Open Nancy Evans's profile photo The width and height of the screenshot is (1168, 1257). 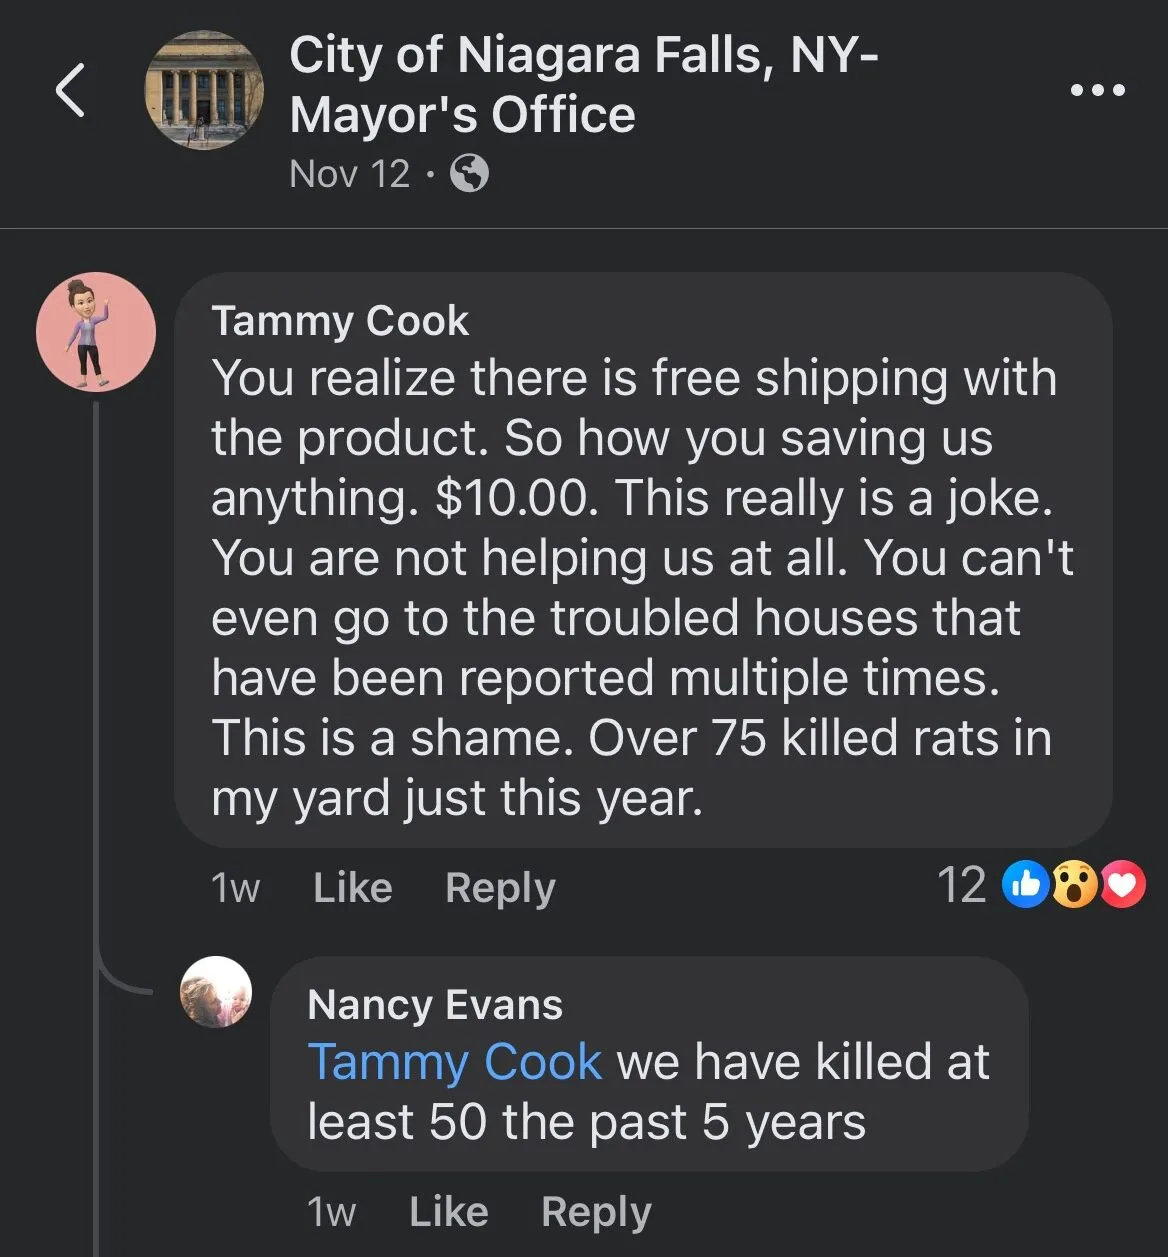coord(216,991)
